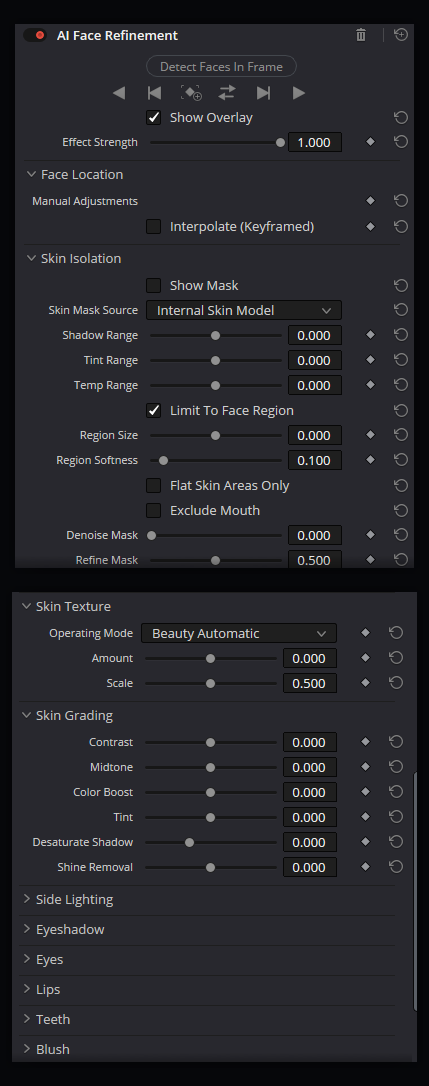
Task: Toggle the AI Face Refinement enable switch
Action: coord(35,35)
